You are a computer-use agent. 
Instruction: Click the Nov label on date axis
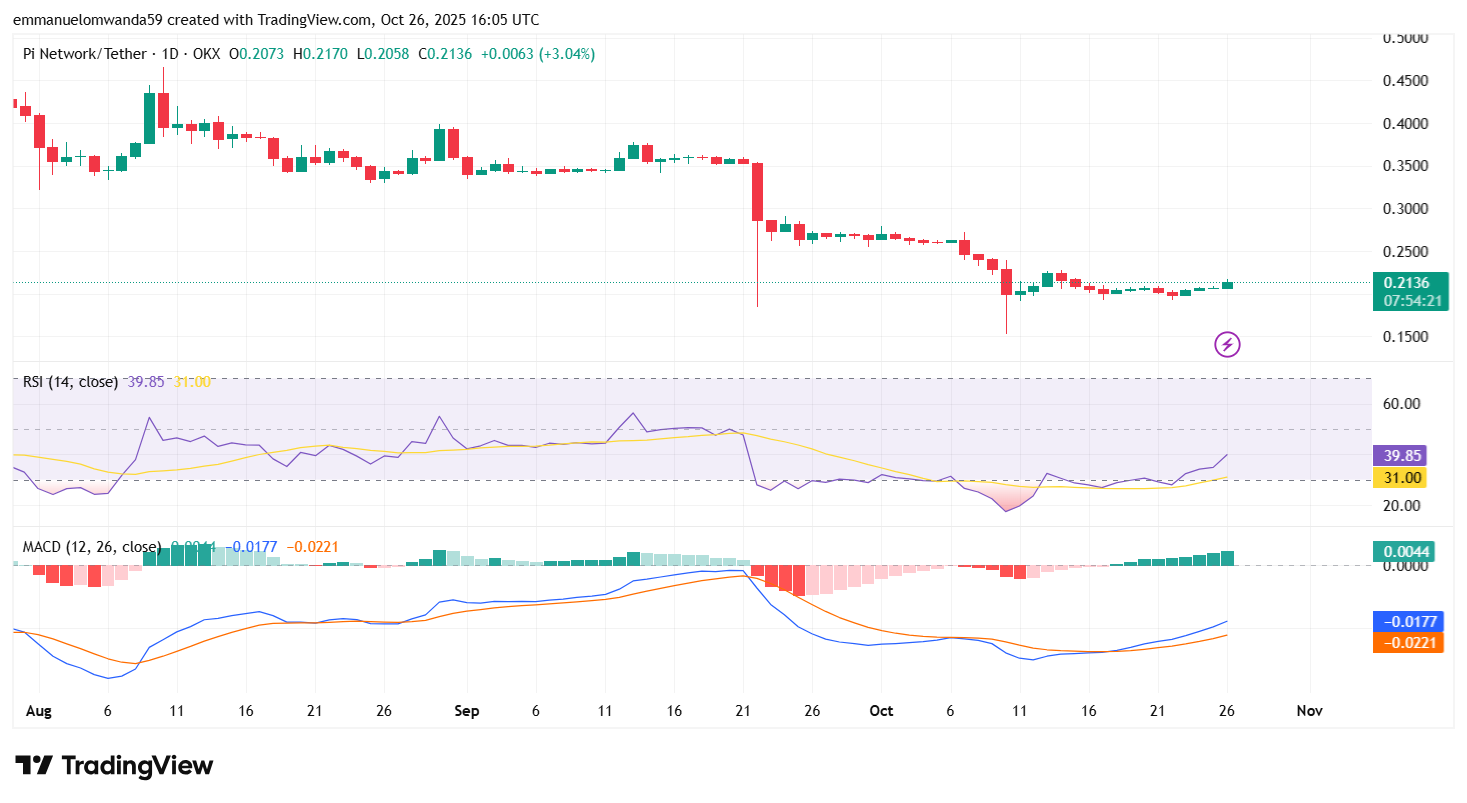tap(1309, 711)
